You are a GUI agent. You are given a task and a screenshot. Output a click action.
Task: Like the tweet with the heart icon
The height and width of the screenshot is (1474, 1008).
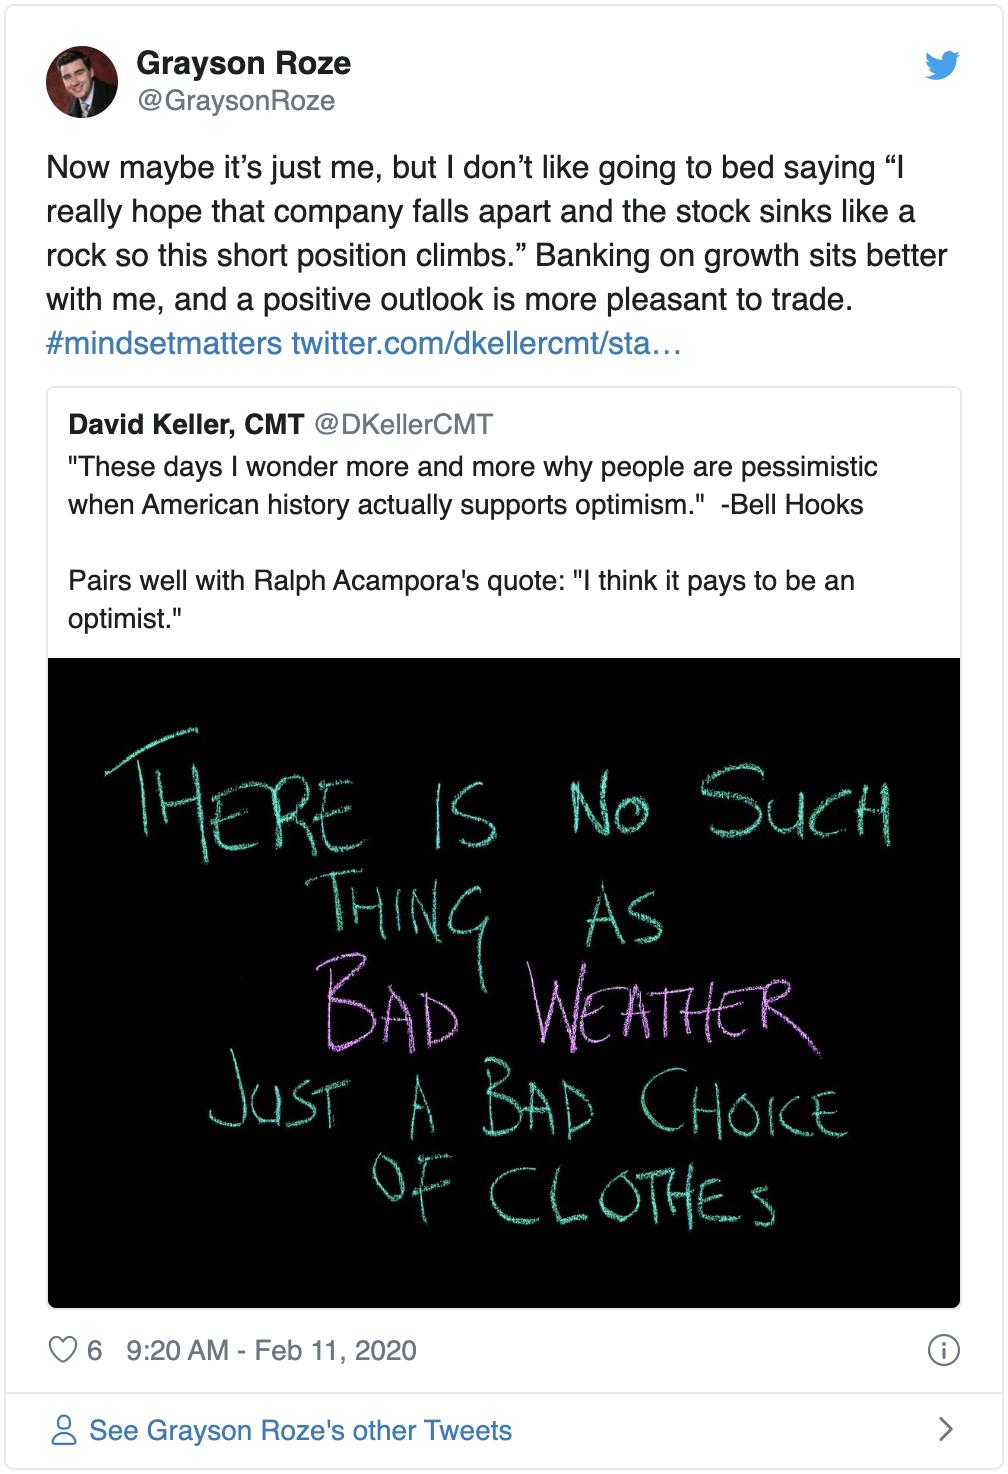(x=63, y=1350)
